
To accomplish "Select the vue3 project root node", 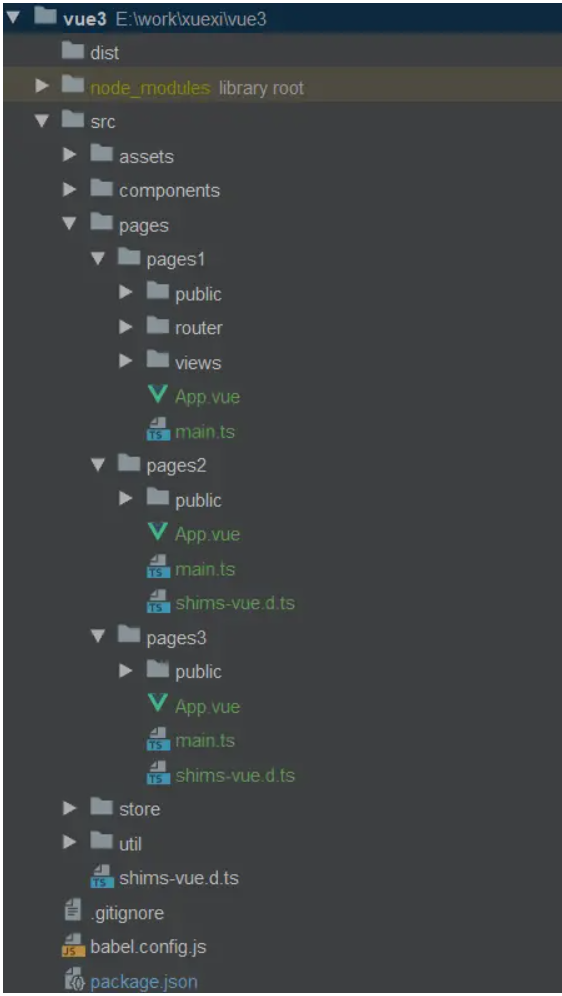I will coord(84,18).
